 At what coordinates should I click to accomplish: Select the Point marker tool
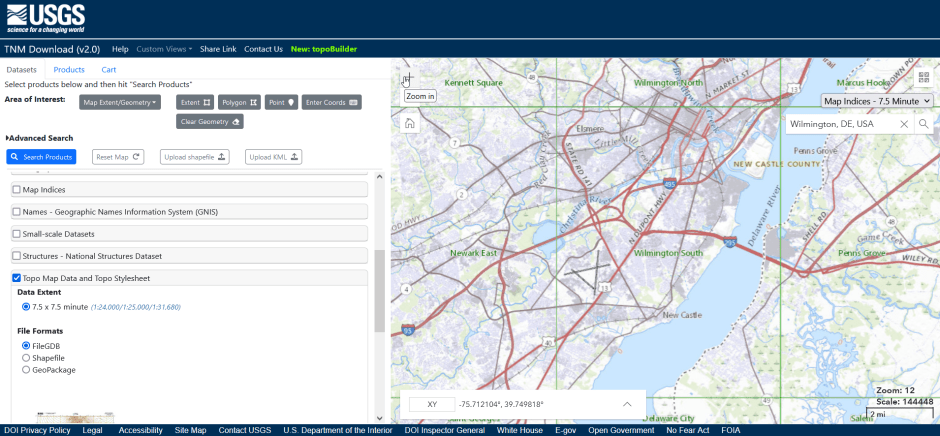[282, 102]
